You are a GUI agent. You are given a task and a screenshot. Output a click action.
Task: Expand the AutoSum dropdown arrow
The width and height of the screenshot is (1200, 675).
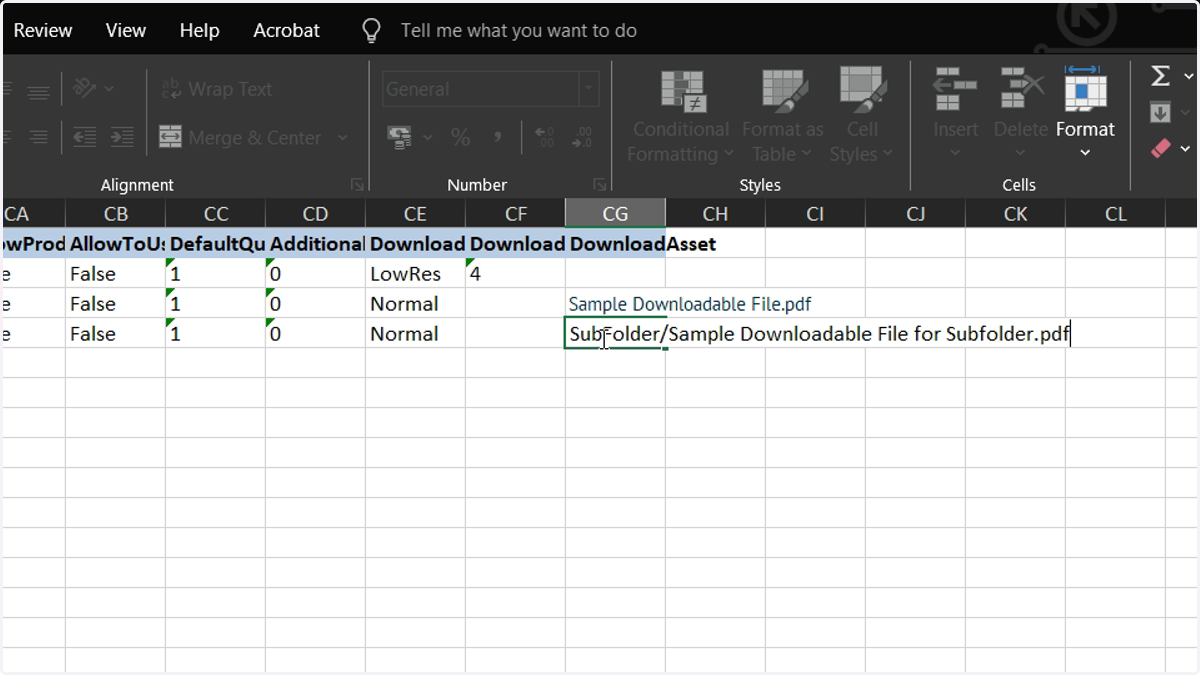click(x=1188, y=76)
